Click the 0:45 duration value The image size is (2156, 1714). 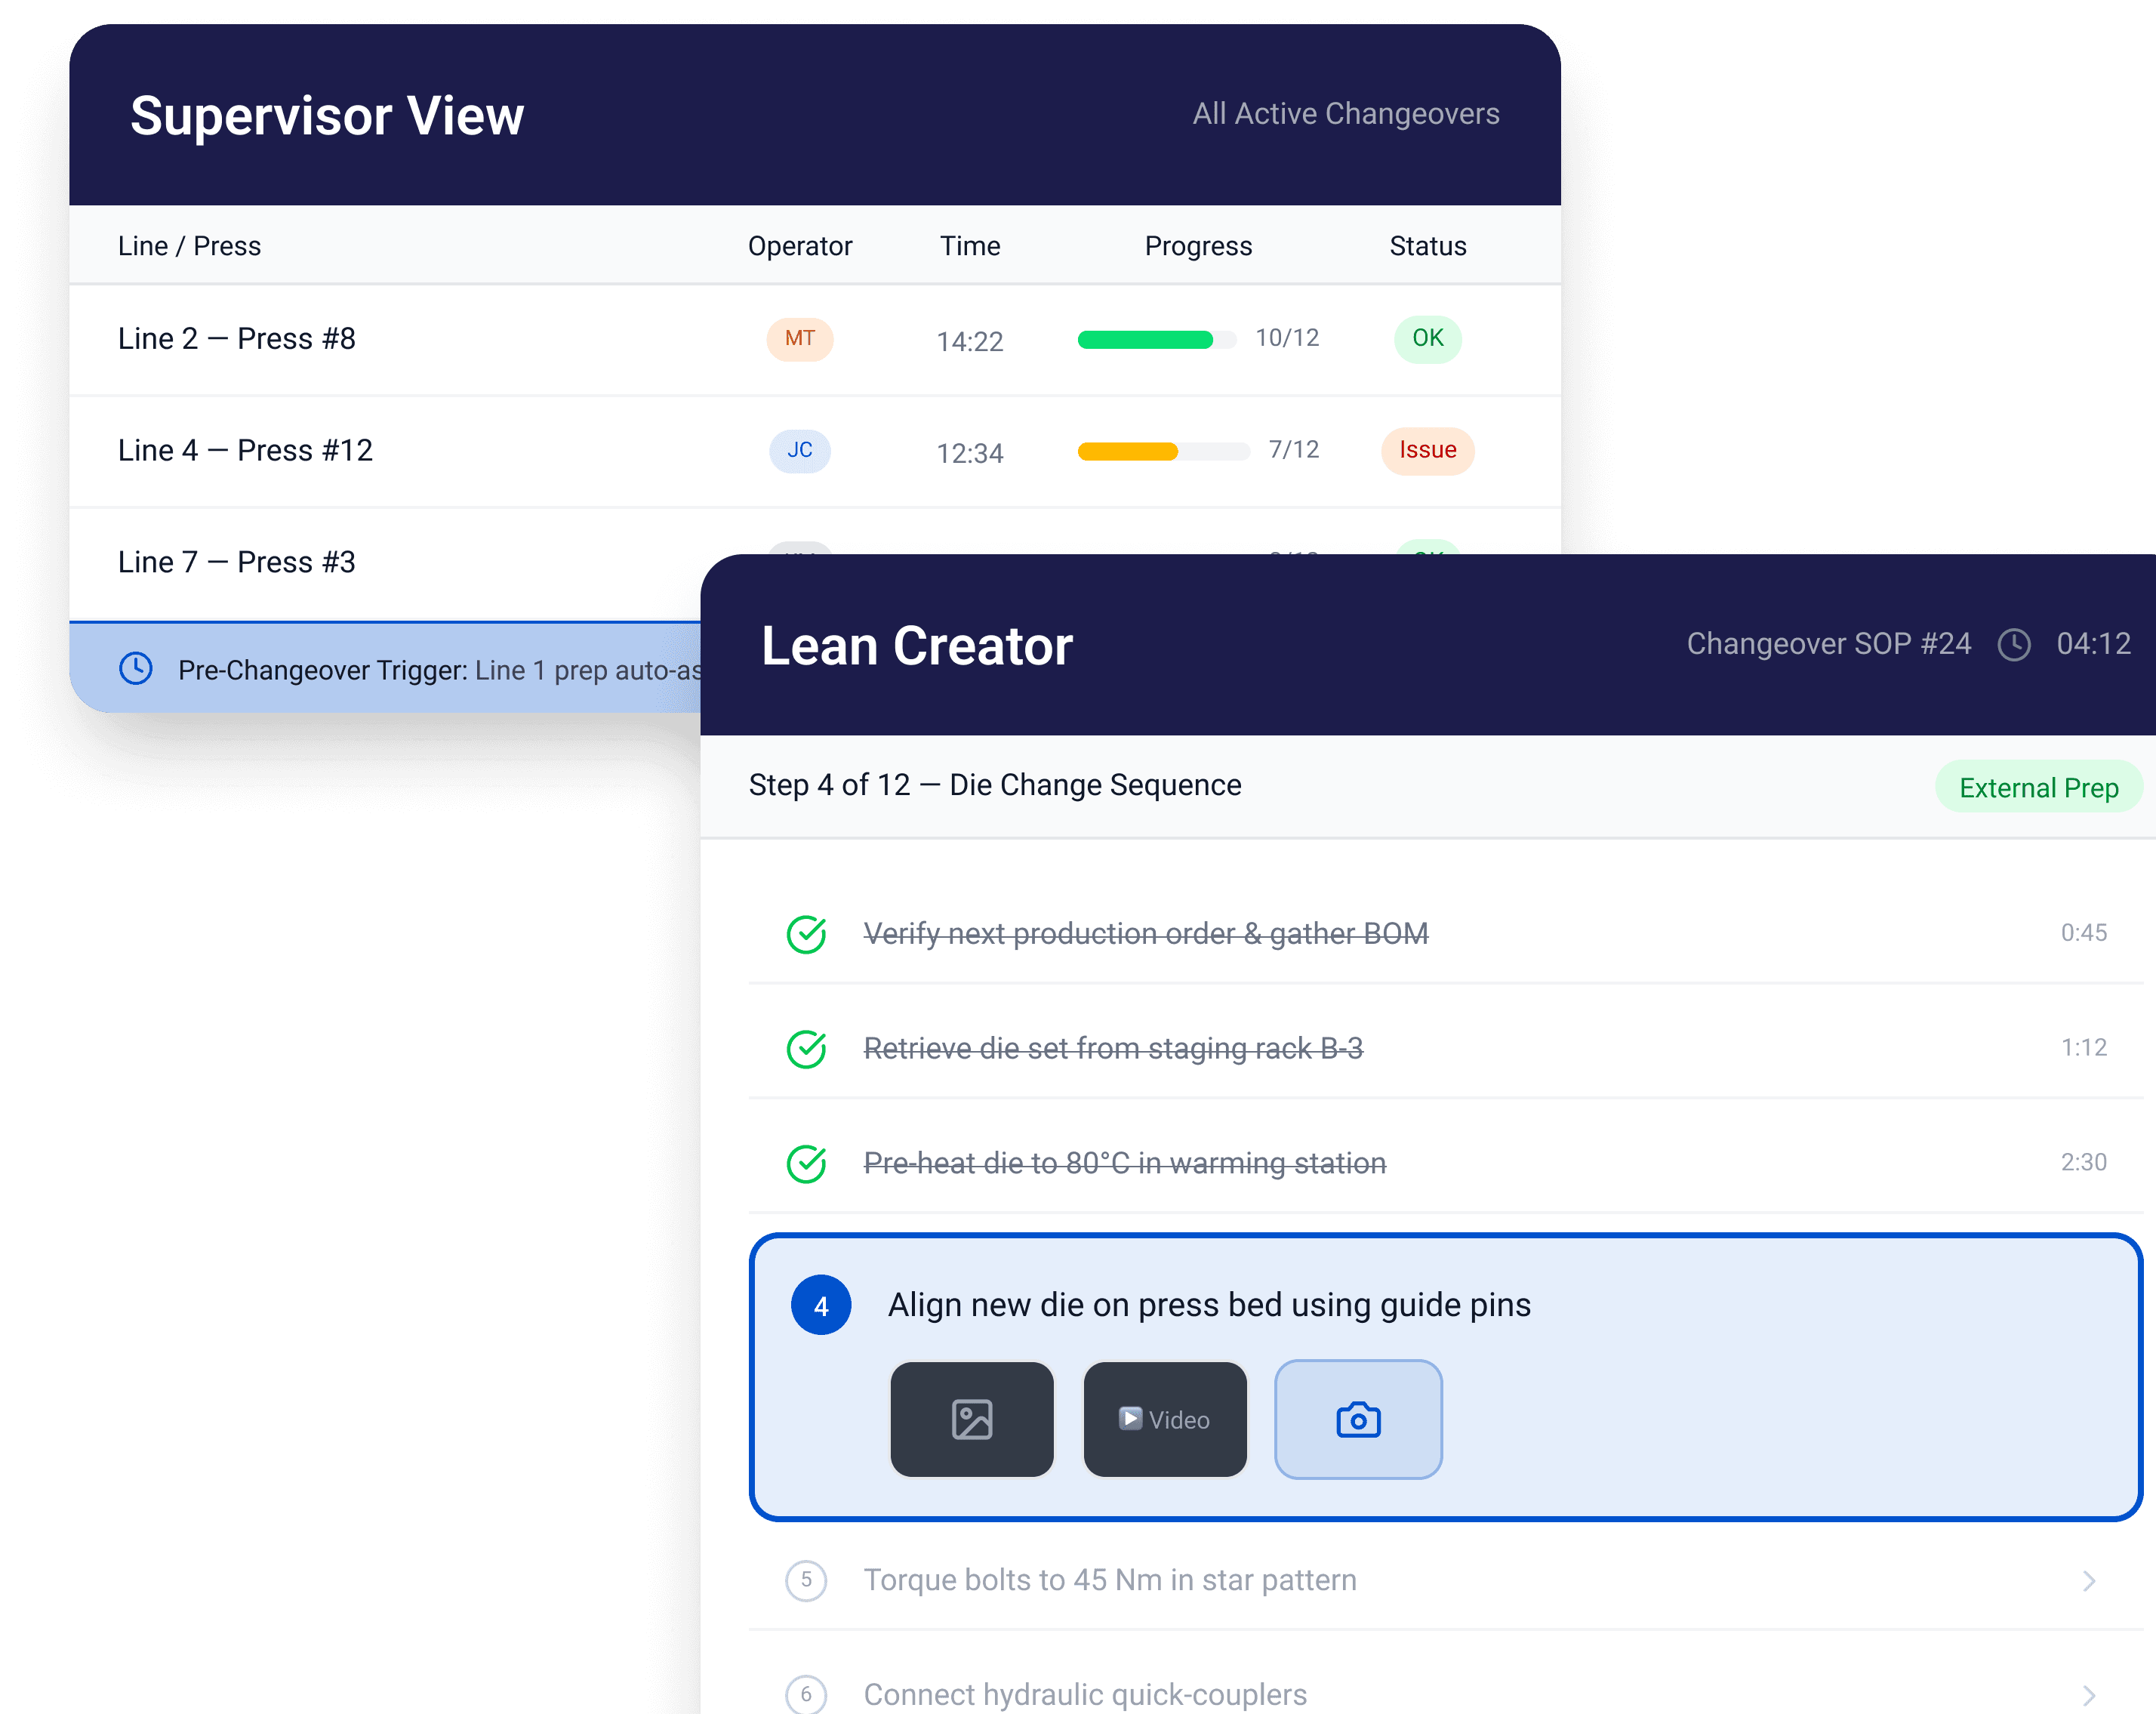point(2083,932)
